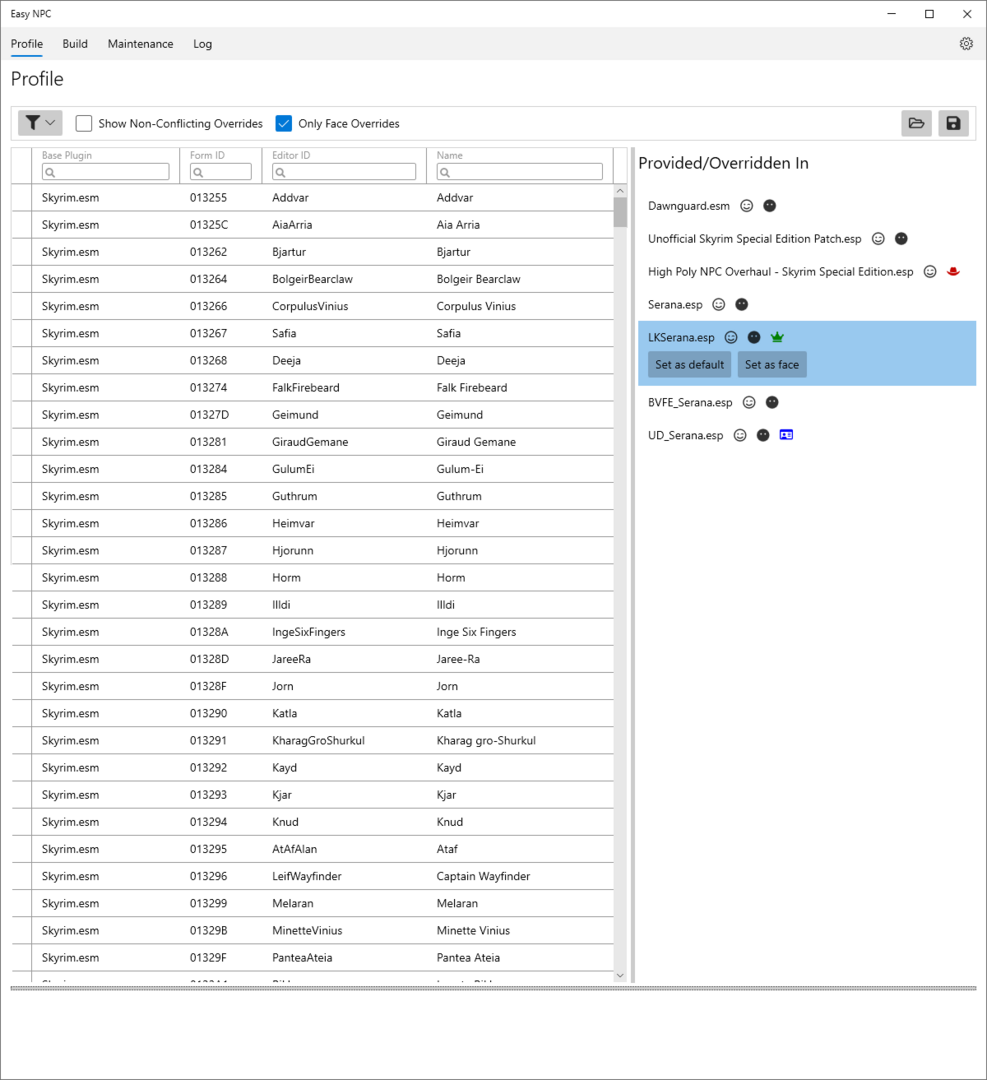Select the Kharag gro-Shurkul row
Image resolution: width=987 pixels, height=1080 pixels.
click(x=313, y=740)
